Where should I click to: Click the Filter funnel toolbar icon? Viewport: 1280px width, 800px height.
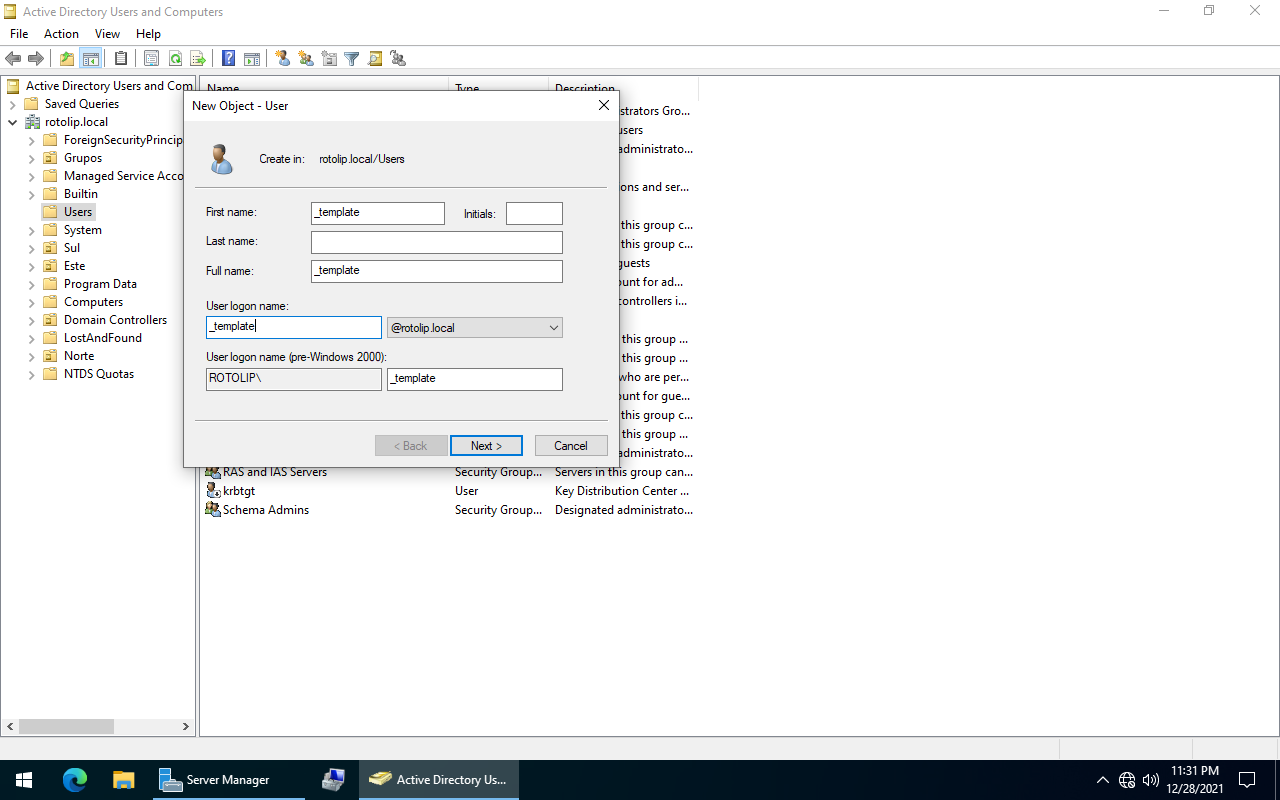(x=352, y=59)
